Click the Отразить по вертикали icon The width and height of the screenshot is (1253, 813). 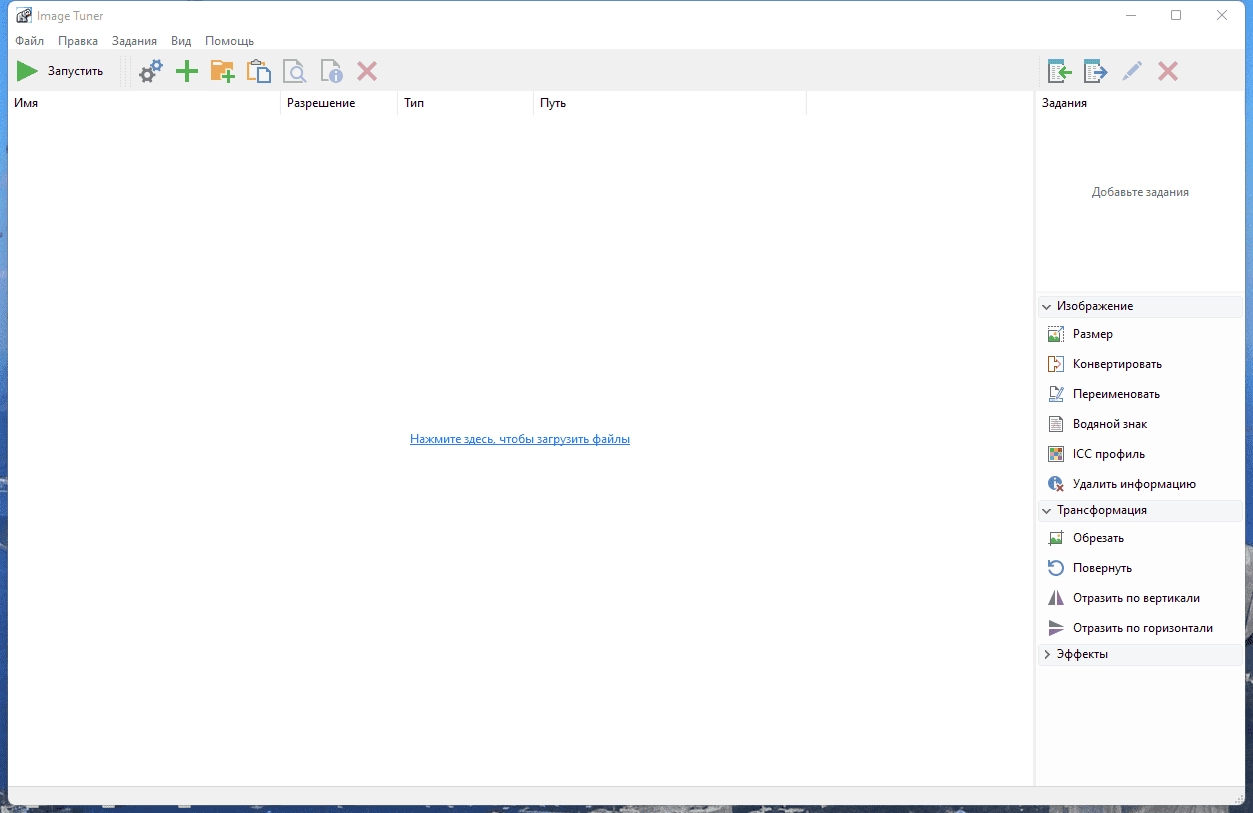pos(1055,598)
